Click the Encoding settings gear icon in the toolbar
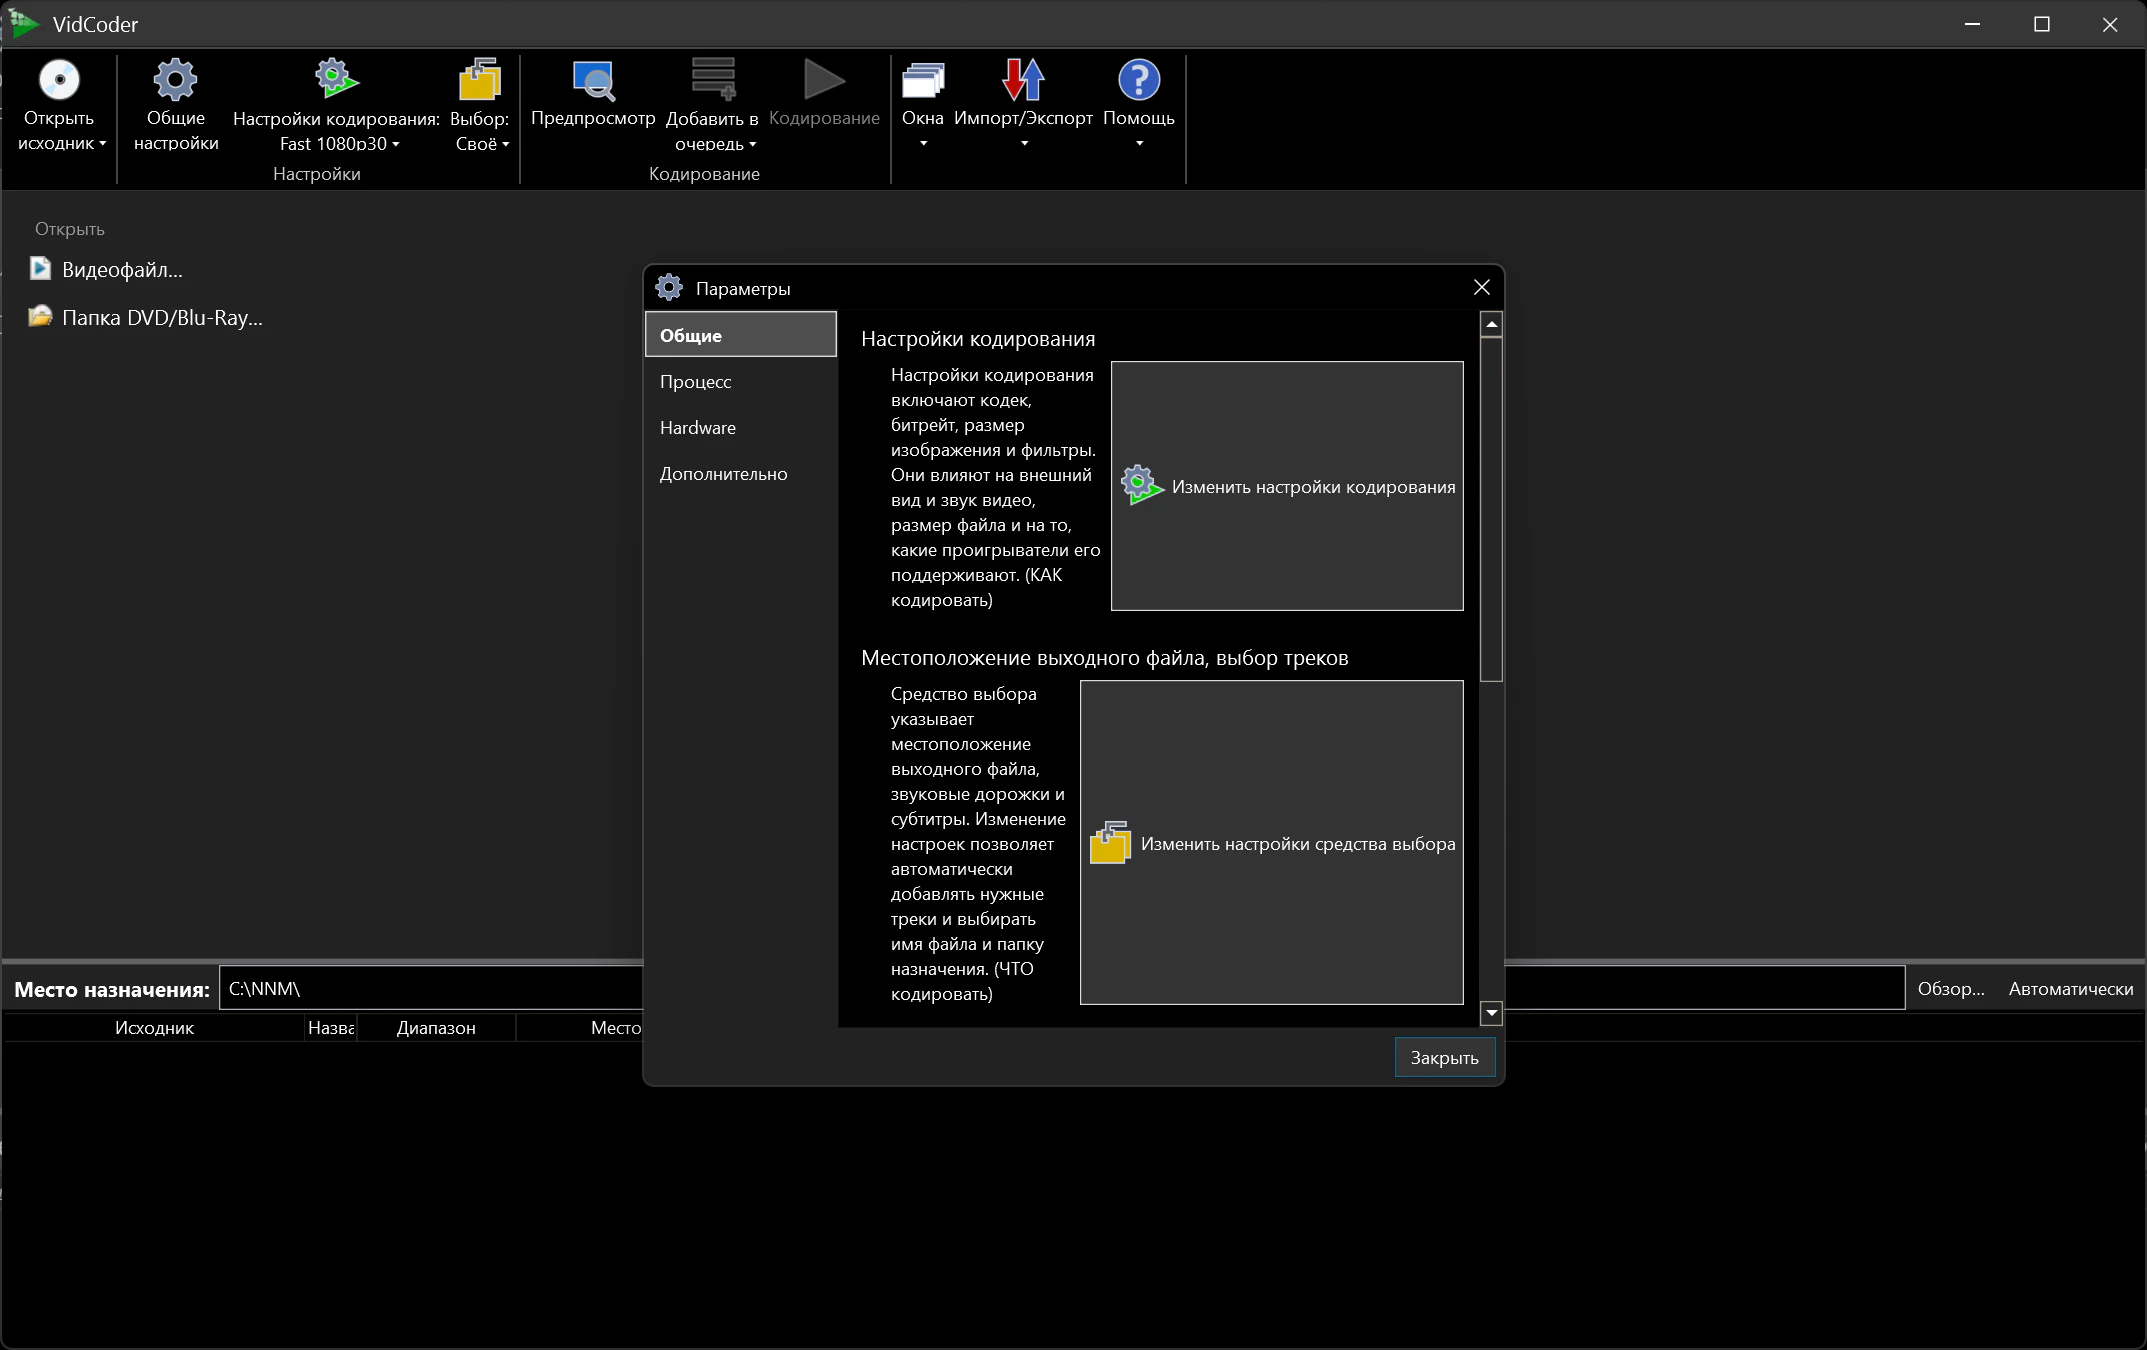The width and height of the screenshot is (2147, 1350). [336, 79]
